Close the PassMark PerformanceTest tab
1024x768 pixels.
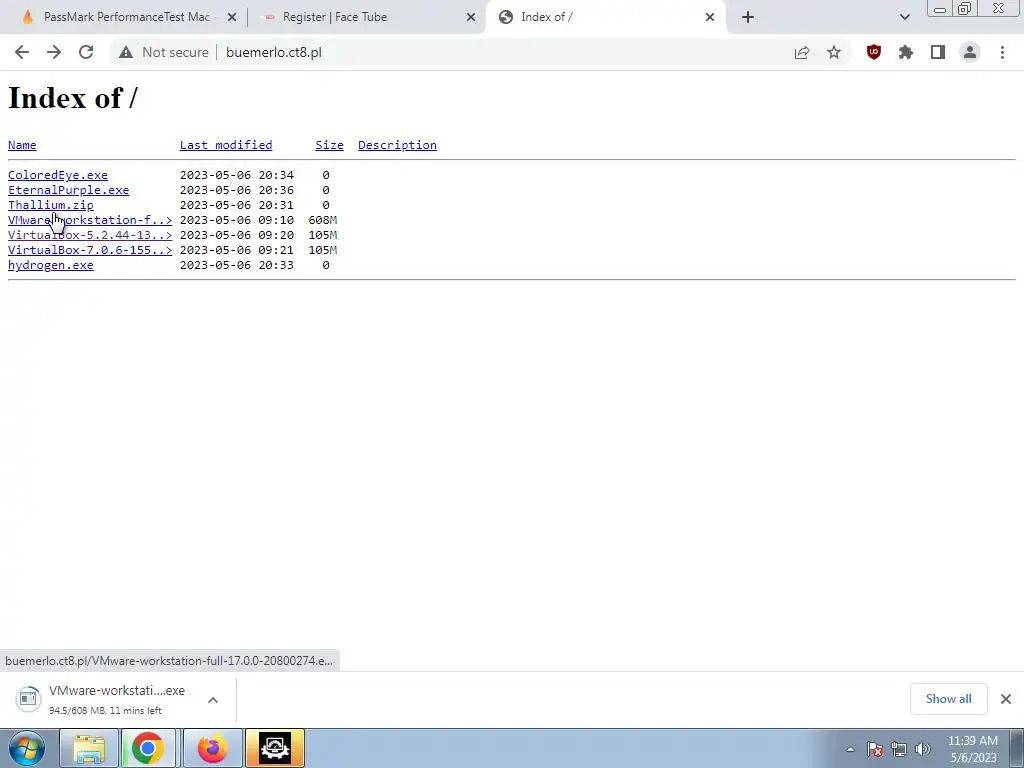tap(232, 17)
